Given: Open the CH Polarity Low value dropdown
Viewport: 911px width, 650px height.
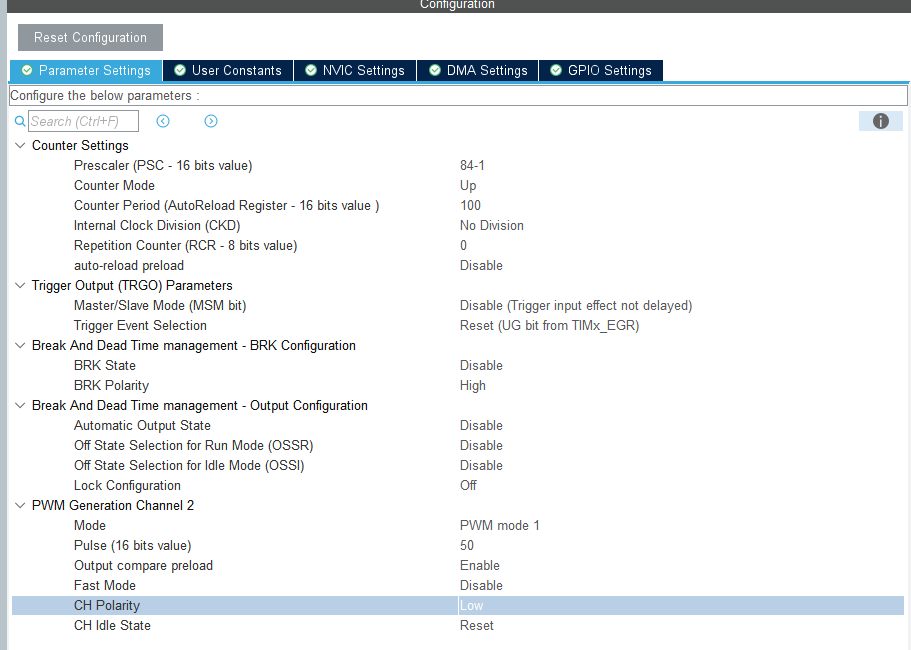Looking at the screenshot, I should coord(680,605).
